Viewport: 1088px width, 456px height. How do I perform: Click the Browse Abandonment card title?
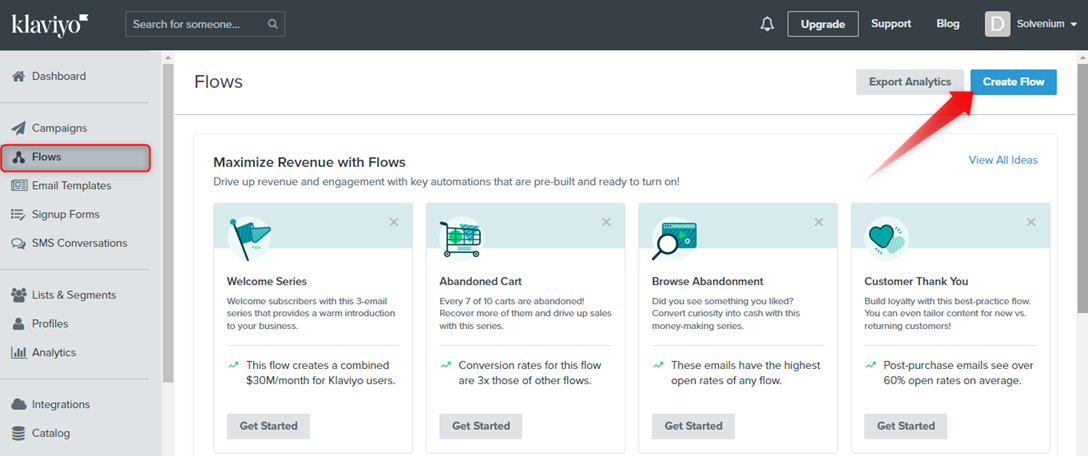(x=708, y=282)
